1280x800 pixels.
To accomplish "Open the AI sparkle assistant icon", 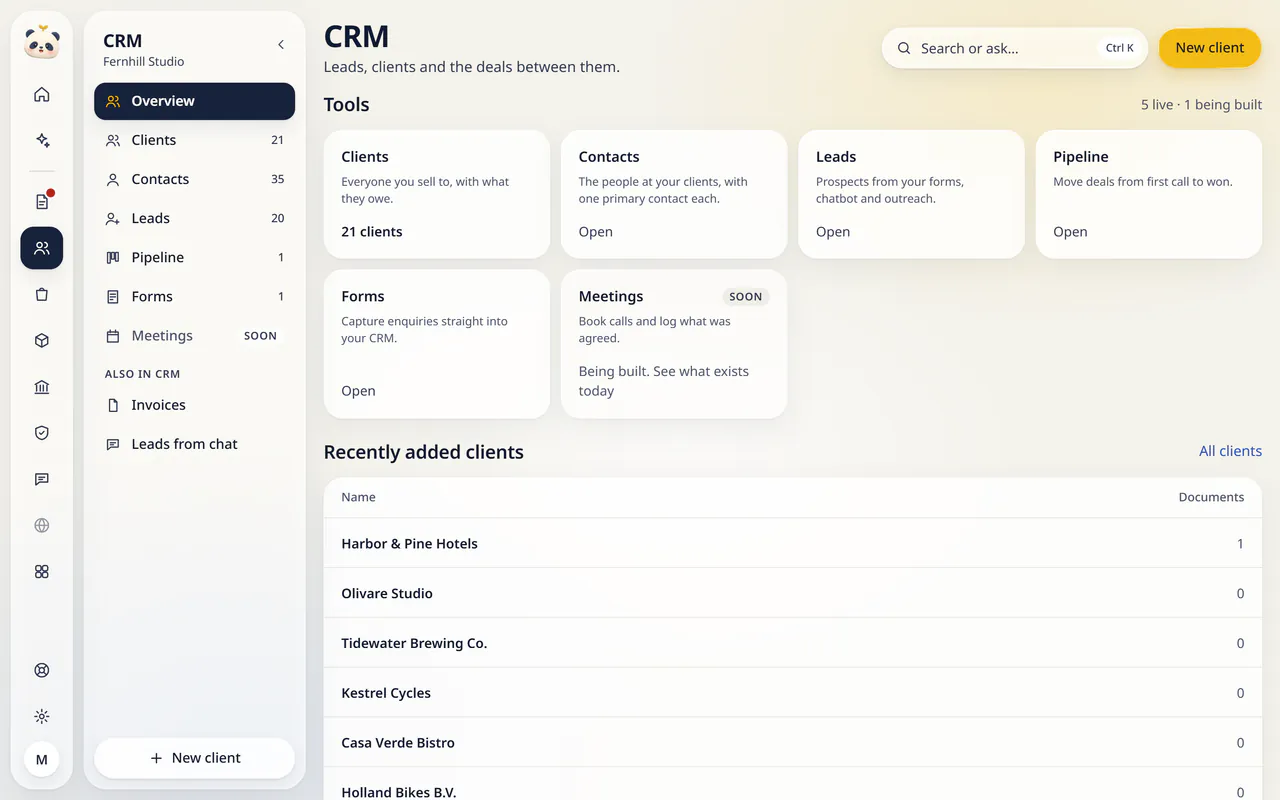I will 42,141.
